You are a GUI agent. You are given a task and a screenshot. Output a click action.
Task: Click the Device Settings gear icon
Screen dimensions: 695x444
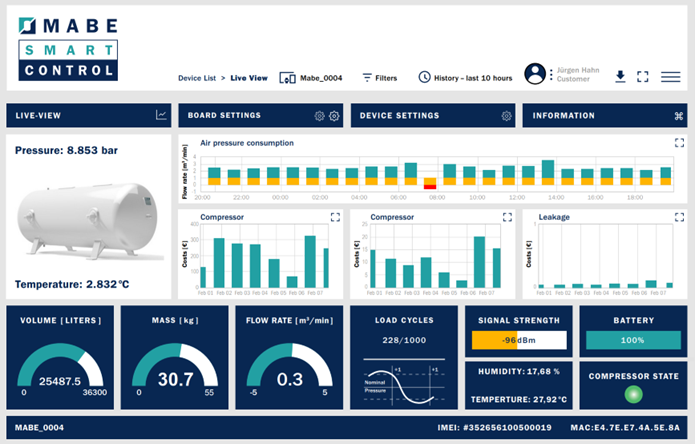507,116
